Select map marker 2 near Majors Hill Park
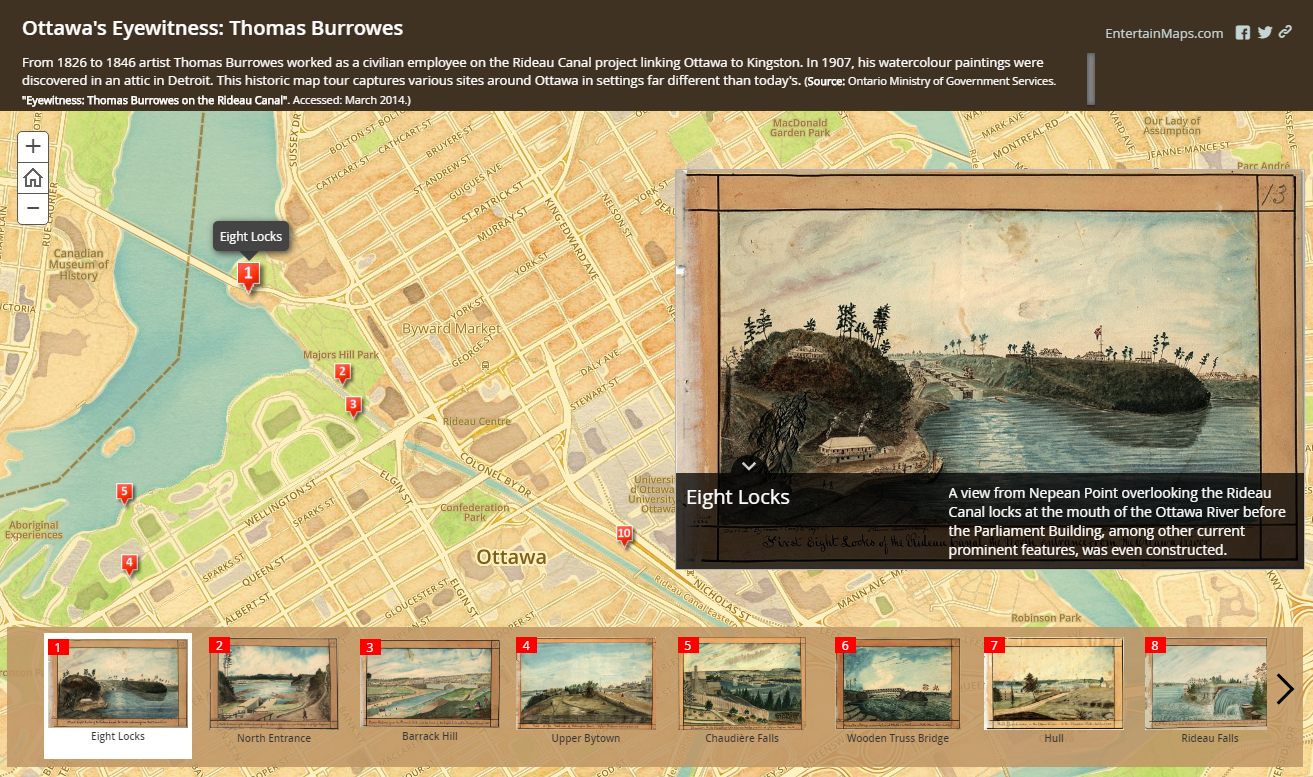This screenshot has width=1313, height=777. click(x=342, y=373)
